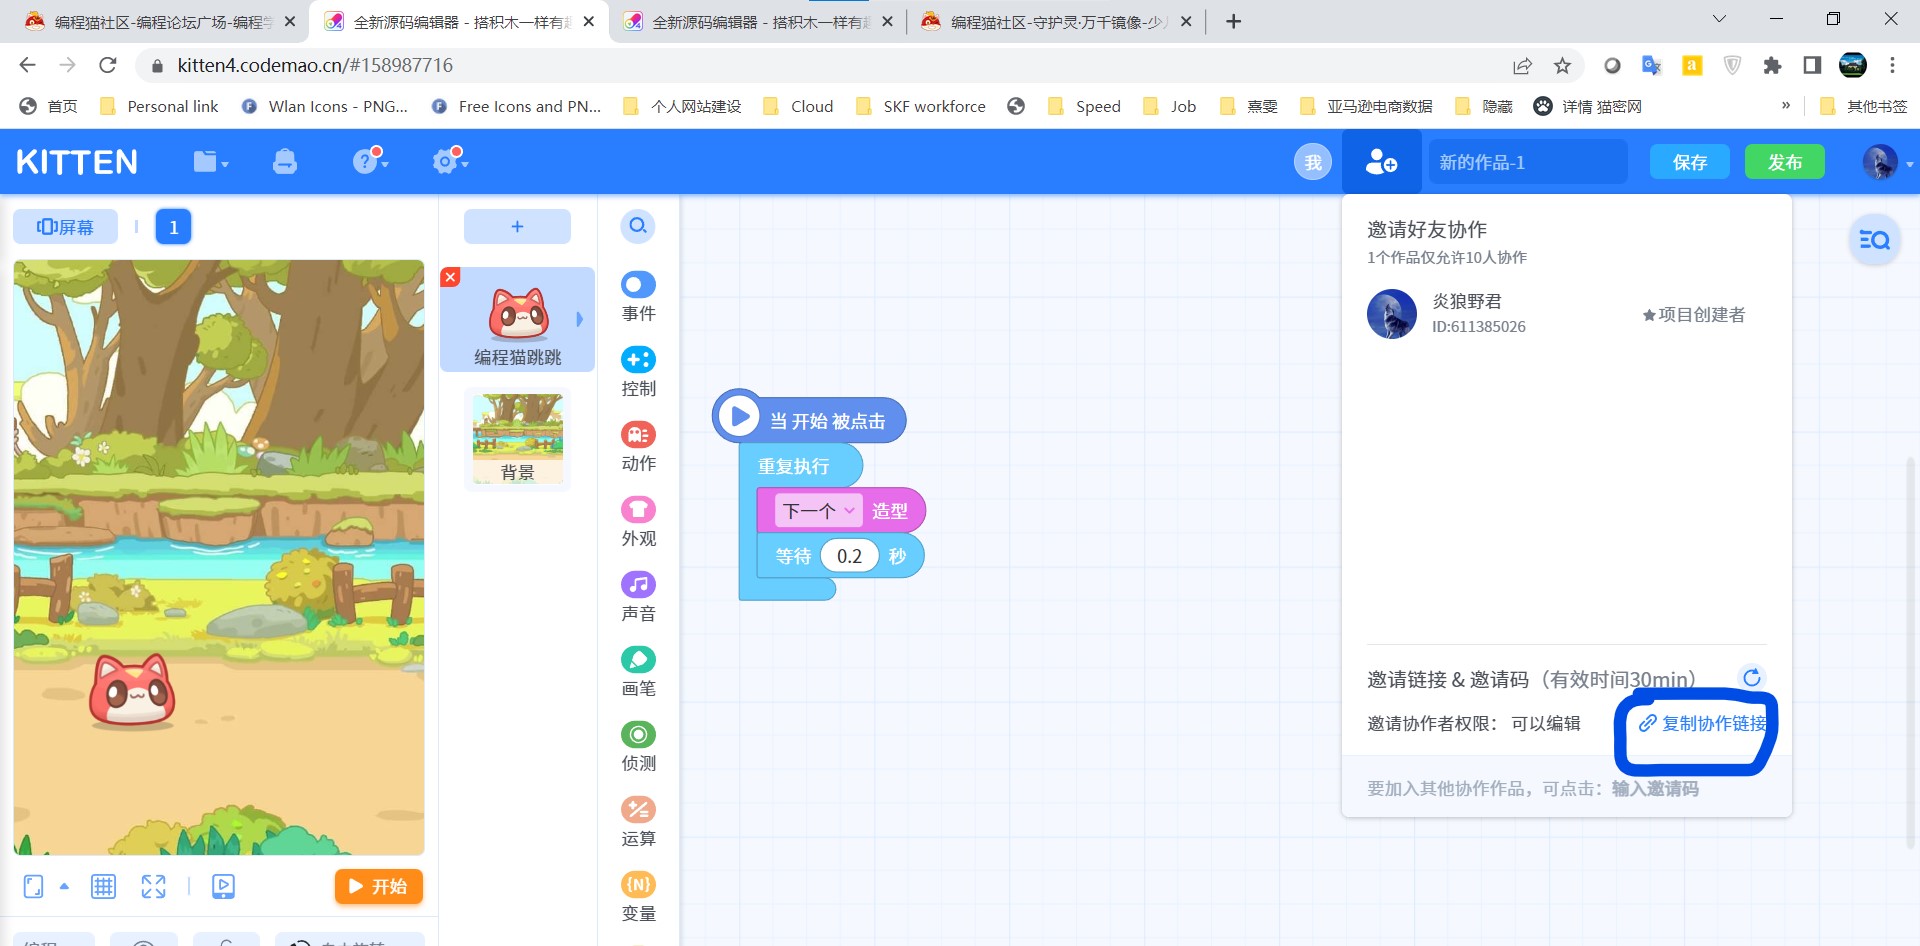This screenshot has width=1920, height=946.
Task: Click the 保存 save button
Action: (x=1689, y=162)
